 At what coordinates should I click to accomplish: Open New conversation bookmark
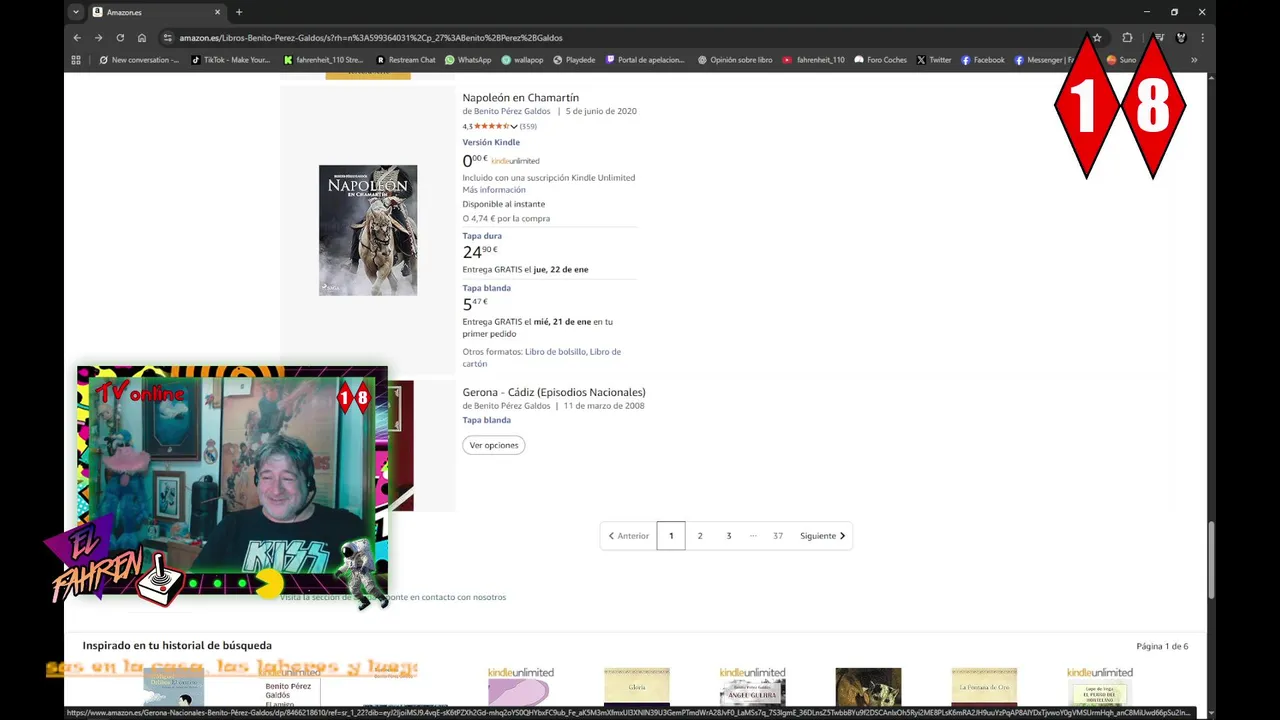coord(139,60)
